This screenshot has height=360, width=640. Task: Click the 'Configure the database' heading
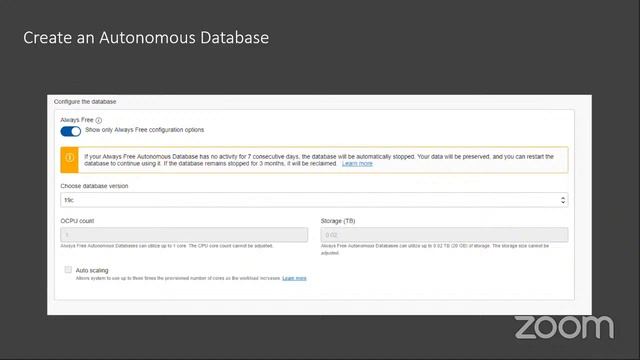(85, 102)
